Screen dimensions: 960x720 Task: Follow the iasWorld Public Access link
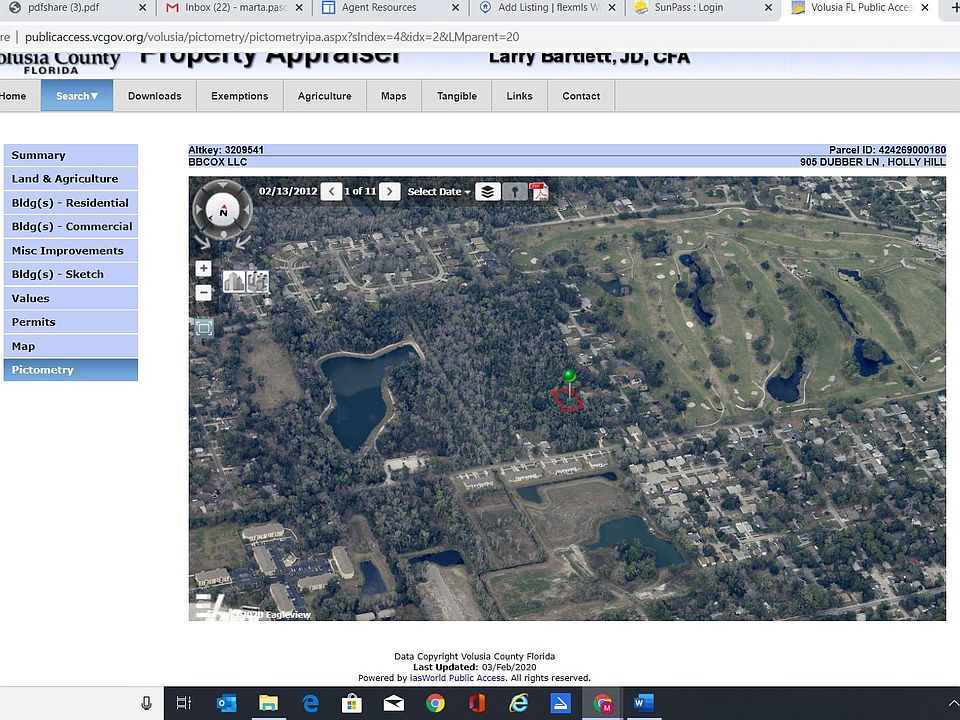pyautogui.click(x=457, y=678)
